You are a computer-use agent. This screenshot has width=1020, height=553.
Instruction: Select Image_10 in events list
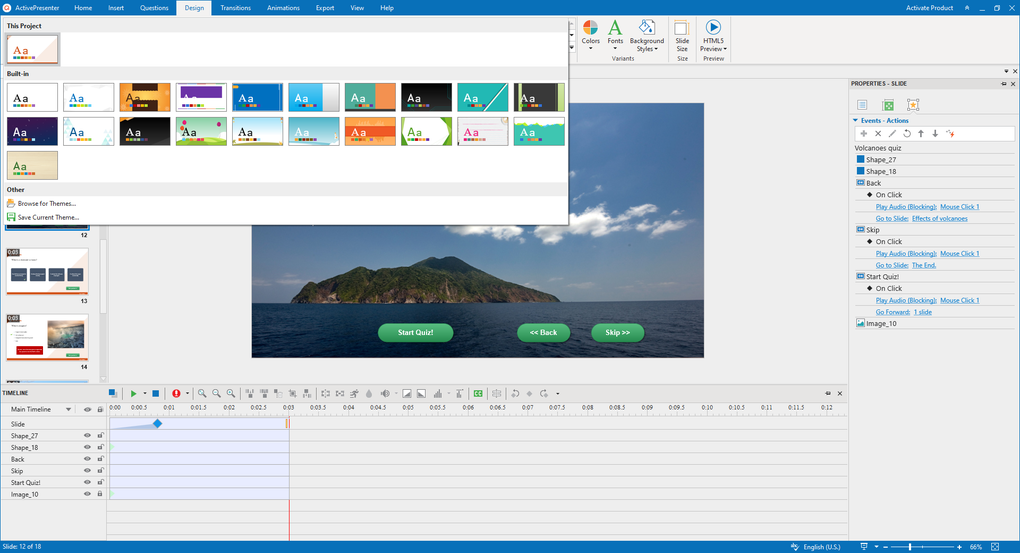[x=881, y=323]
